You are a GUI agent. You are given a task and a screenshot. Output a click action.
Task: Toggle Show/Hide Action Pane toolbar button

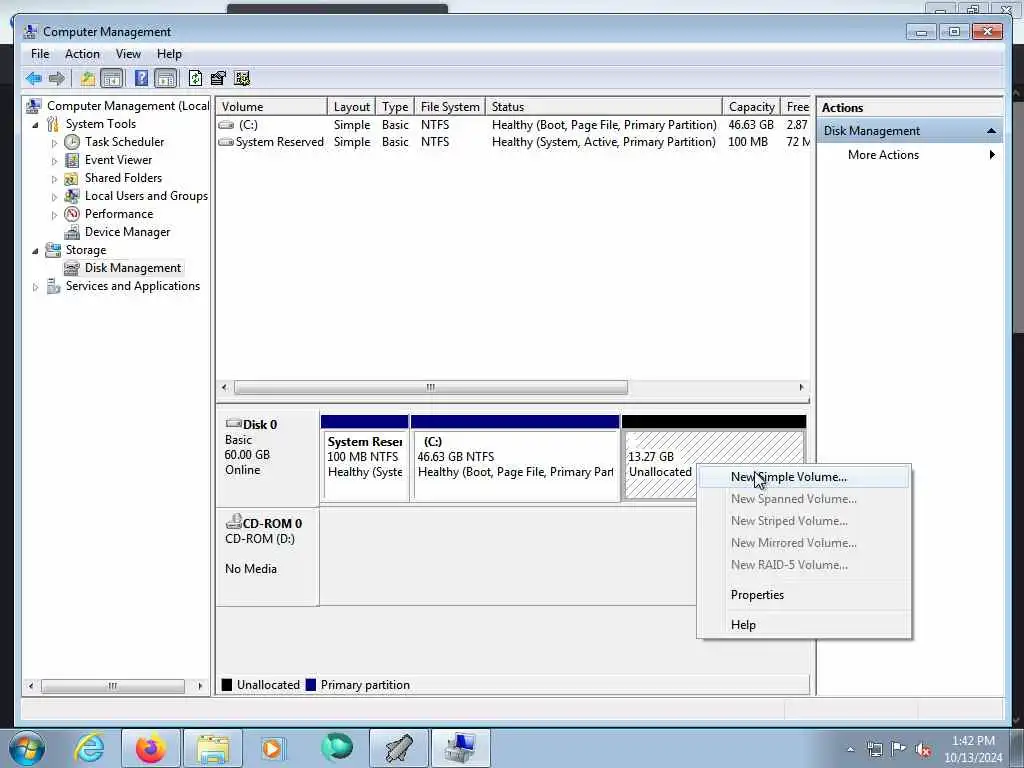click(166, 79)
